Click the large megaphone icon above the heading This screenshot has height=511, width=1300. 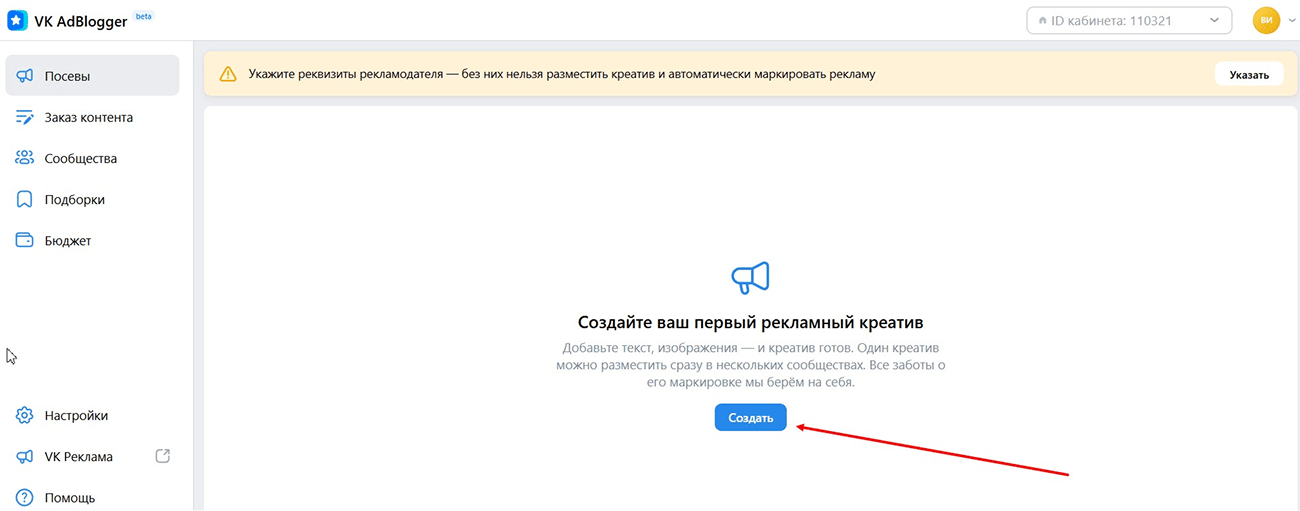tap(750, 278)
